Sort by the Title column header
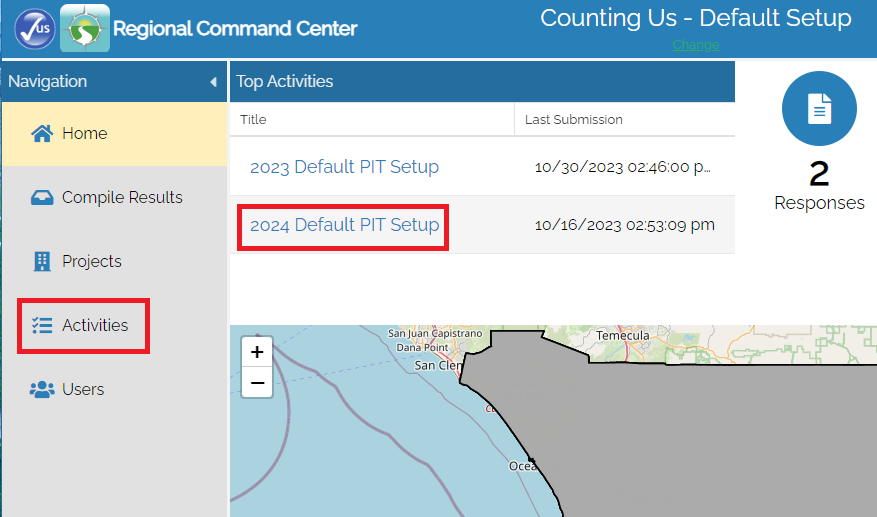 [x=254, y=120]
